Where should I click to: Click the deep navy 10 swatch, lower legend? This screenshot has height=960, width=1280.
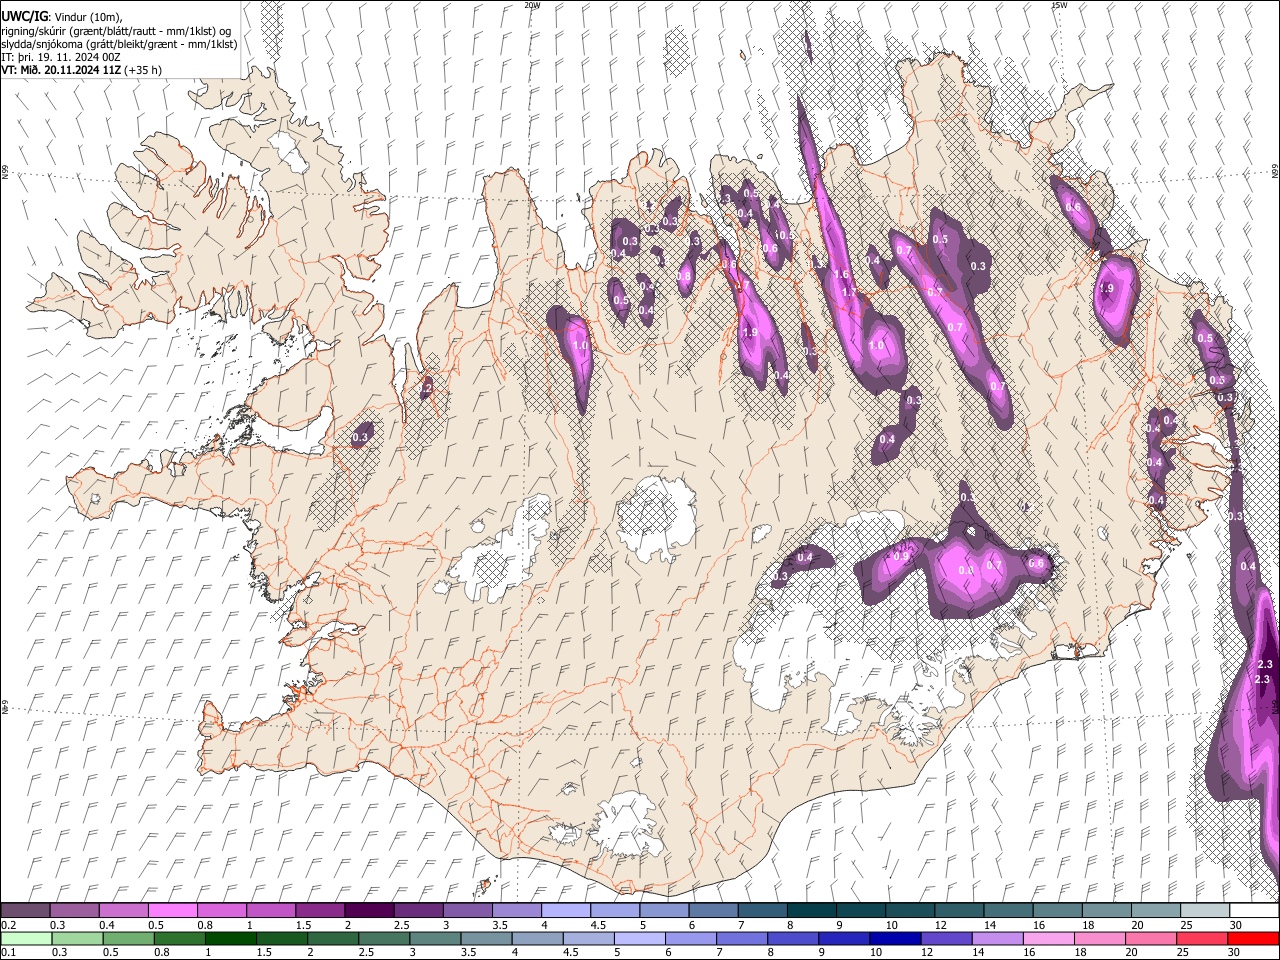895,939
